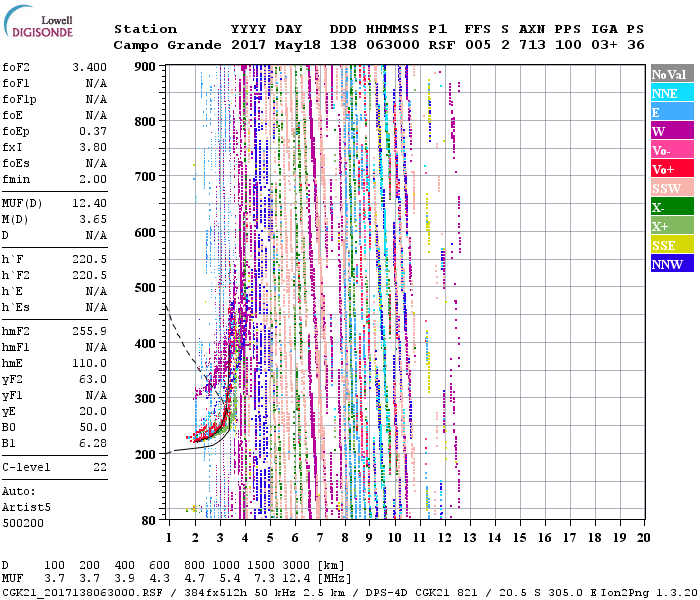
Task: Select the NNW blue legend swatch
Action: [x=672, y=263]
